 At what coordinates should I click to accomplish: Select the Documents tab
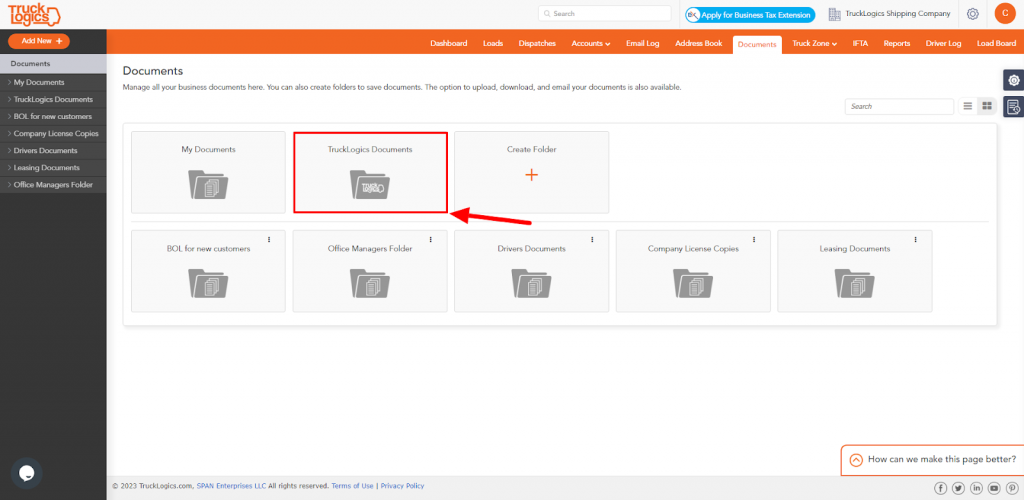pyautogui.click(x=757, y=44)
